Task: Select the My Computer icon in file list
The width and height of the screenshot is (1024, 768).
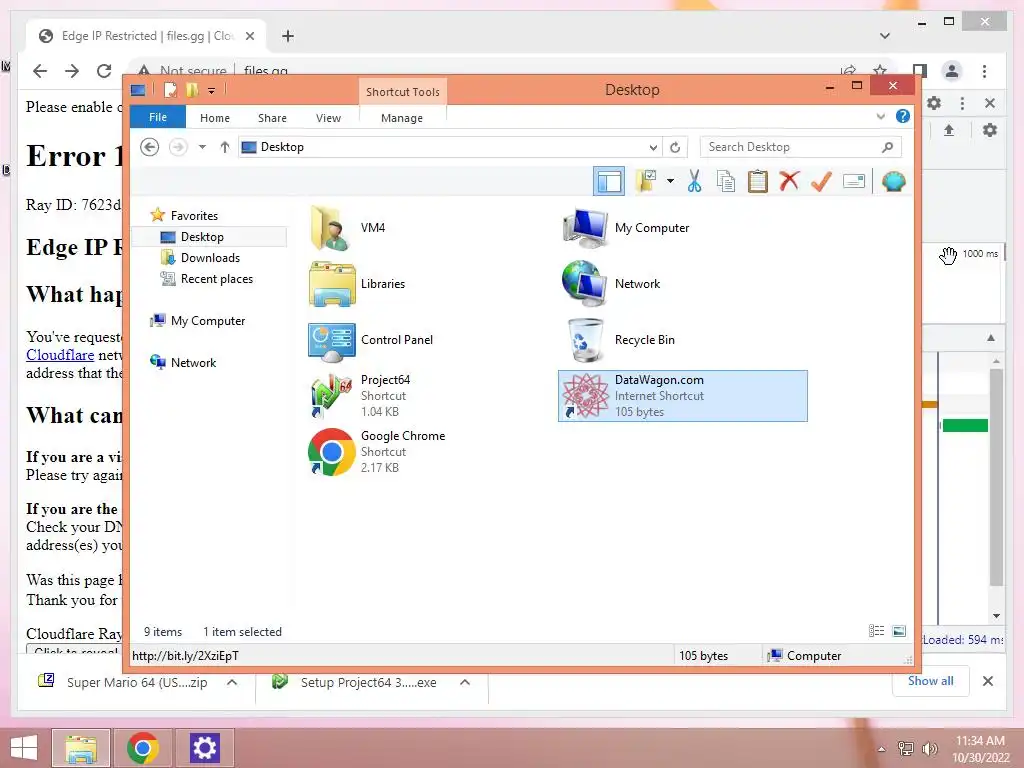Action: 586,228
